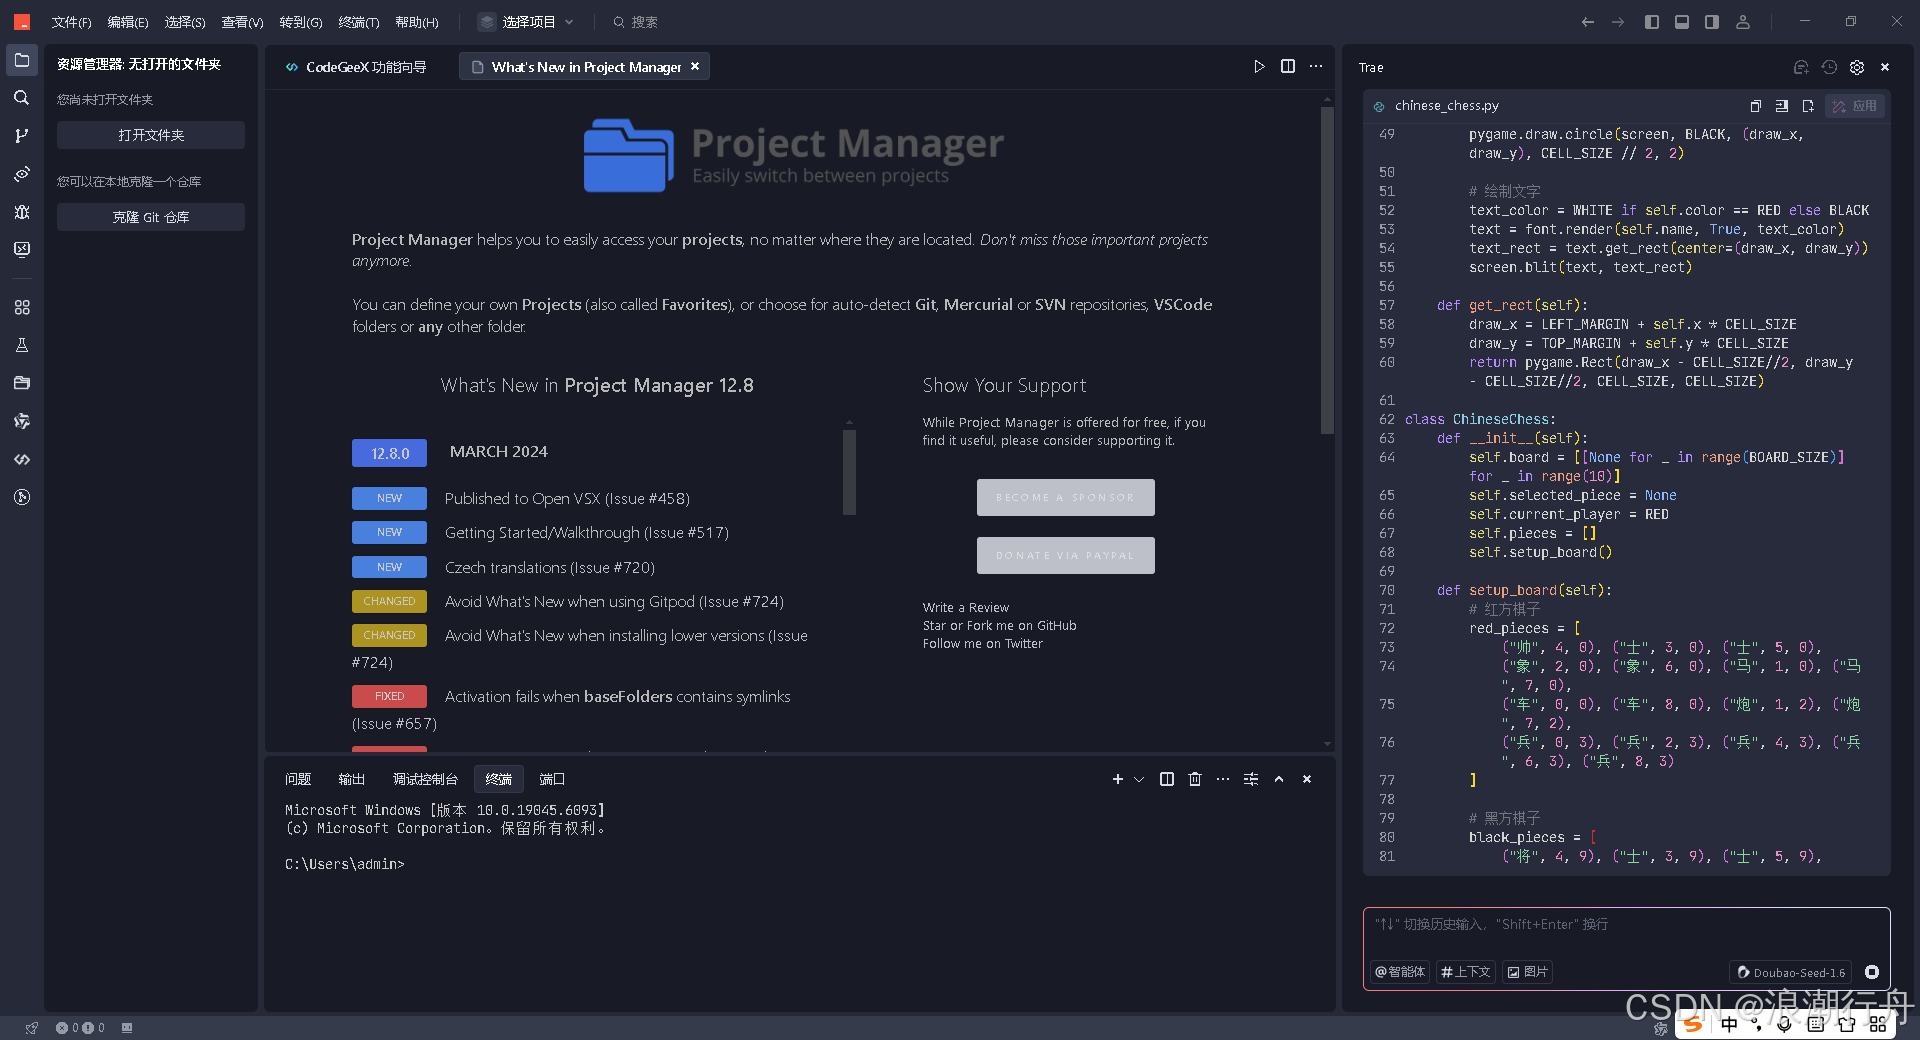The height and width of the screenshot is (1040, 1920).
Task: Open the Search view in activity bar
Action: [22, 98]
